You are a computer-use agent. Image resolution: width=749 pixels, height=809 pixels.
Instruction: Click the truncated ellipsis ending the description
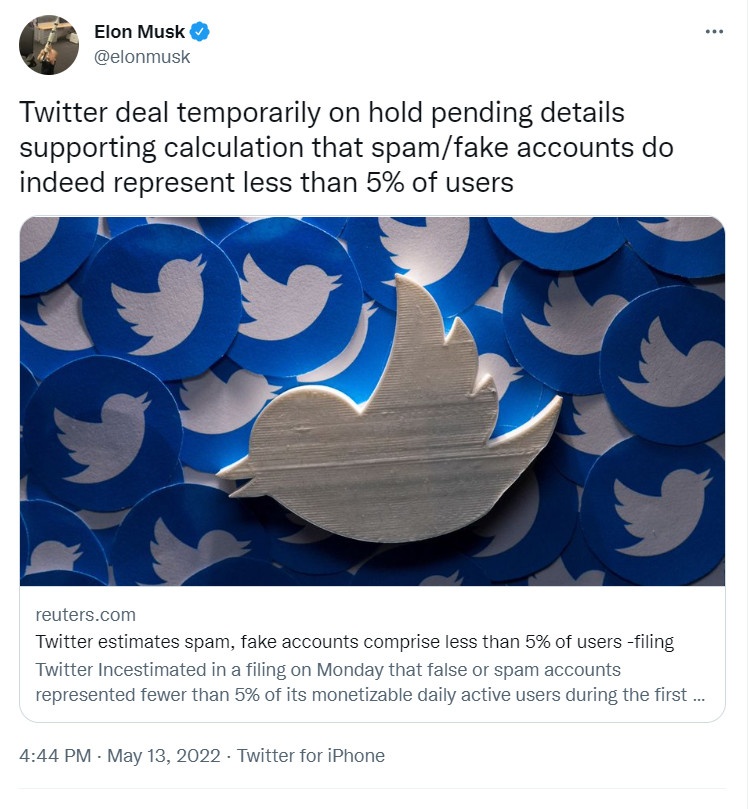pyautogui.click(x=700, y=690)
